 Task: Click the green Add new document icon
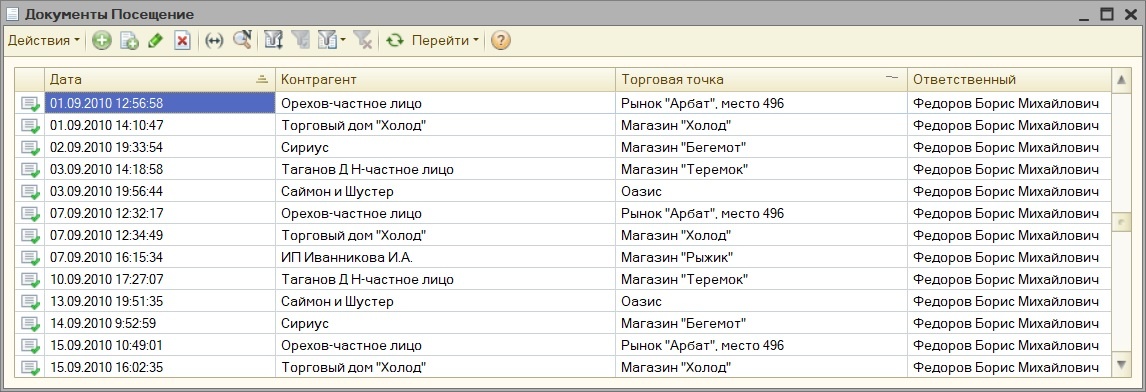point(102,41)
